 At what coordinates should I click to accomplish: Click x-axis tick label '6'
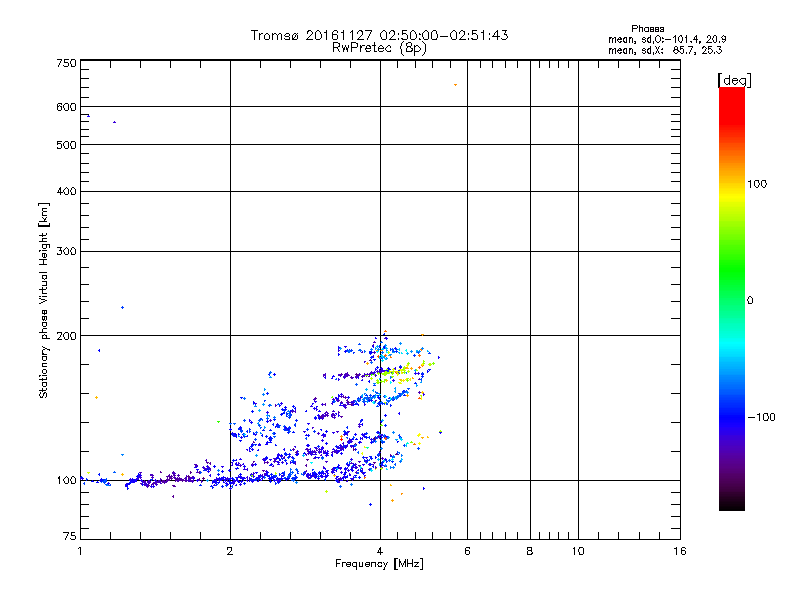click(467, 551)
